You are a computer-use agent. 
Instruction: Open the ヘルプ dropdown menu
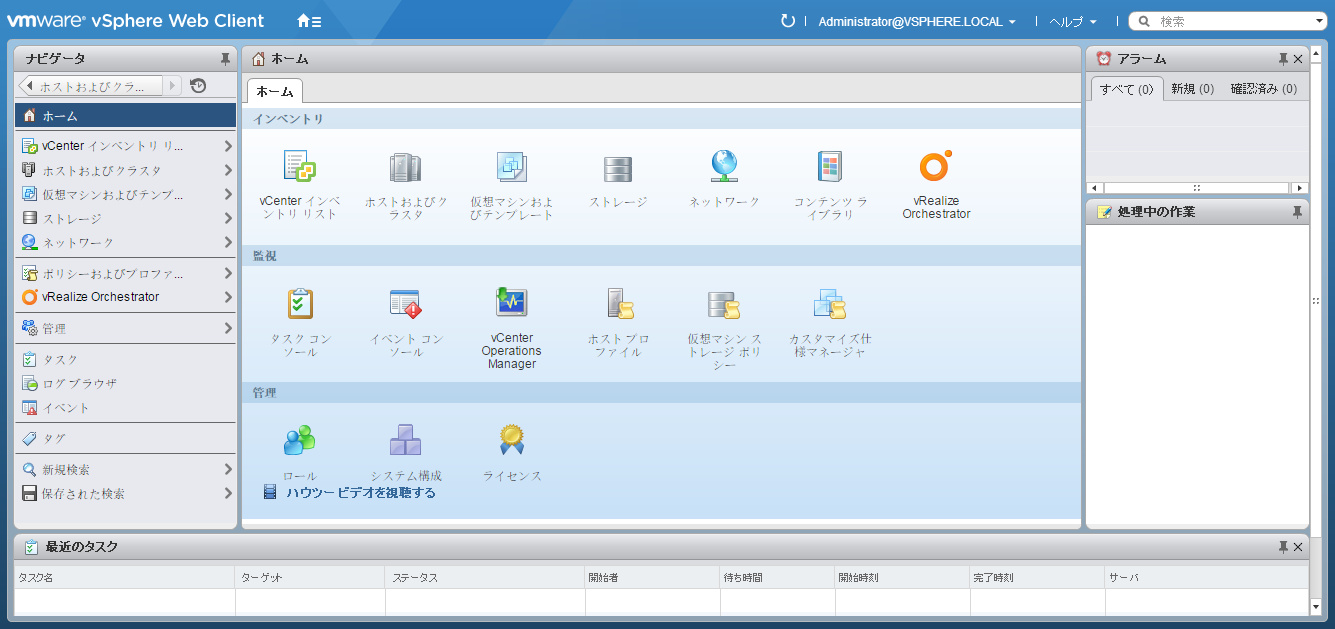click(1073, 21)
